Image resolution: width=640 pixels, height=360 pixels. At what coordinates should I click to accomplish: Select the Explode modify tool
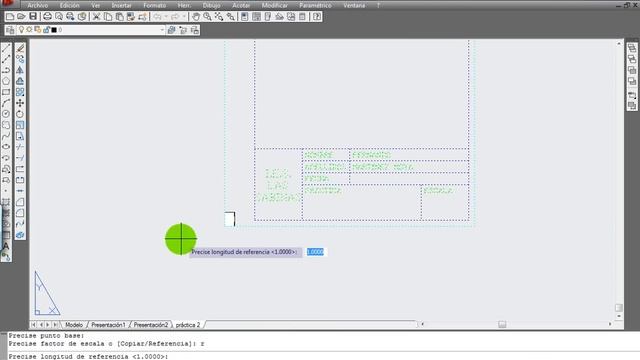pos(20,235)
